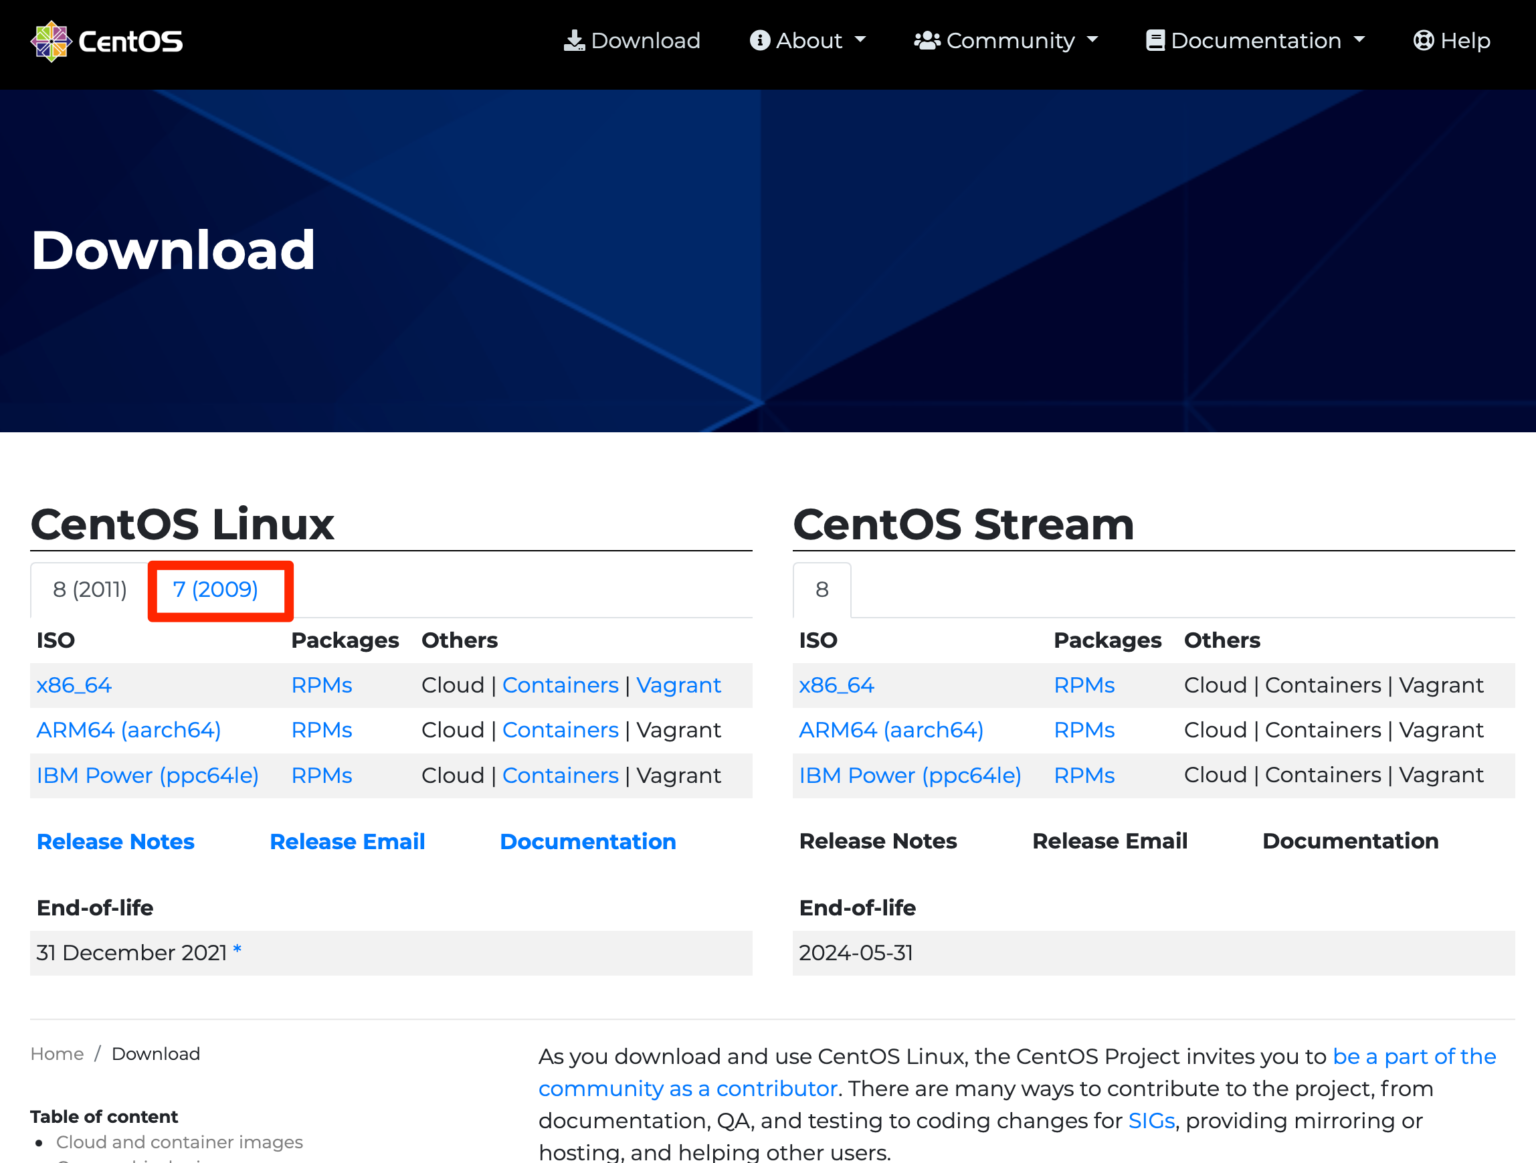Viewport: 1536px width, 1163px height.
Task: Click the Help lifebuoy icon
Action: (x=1424, y=40)
